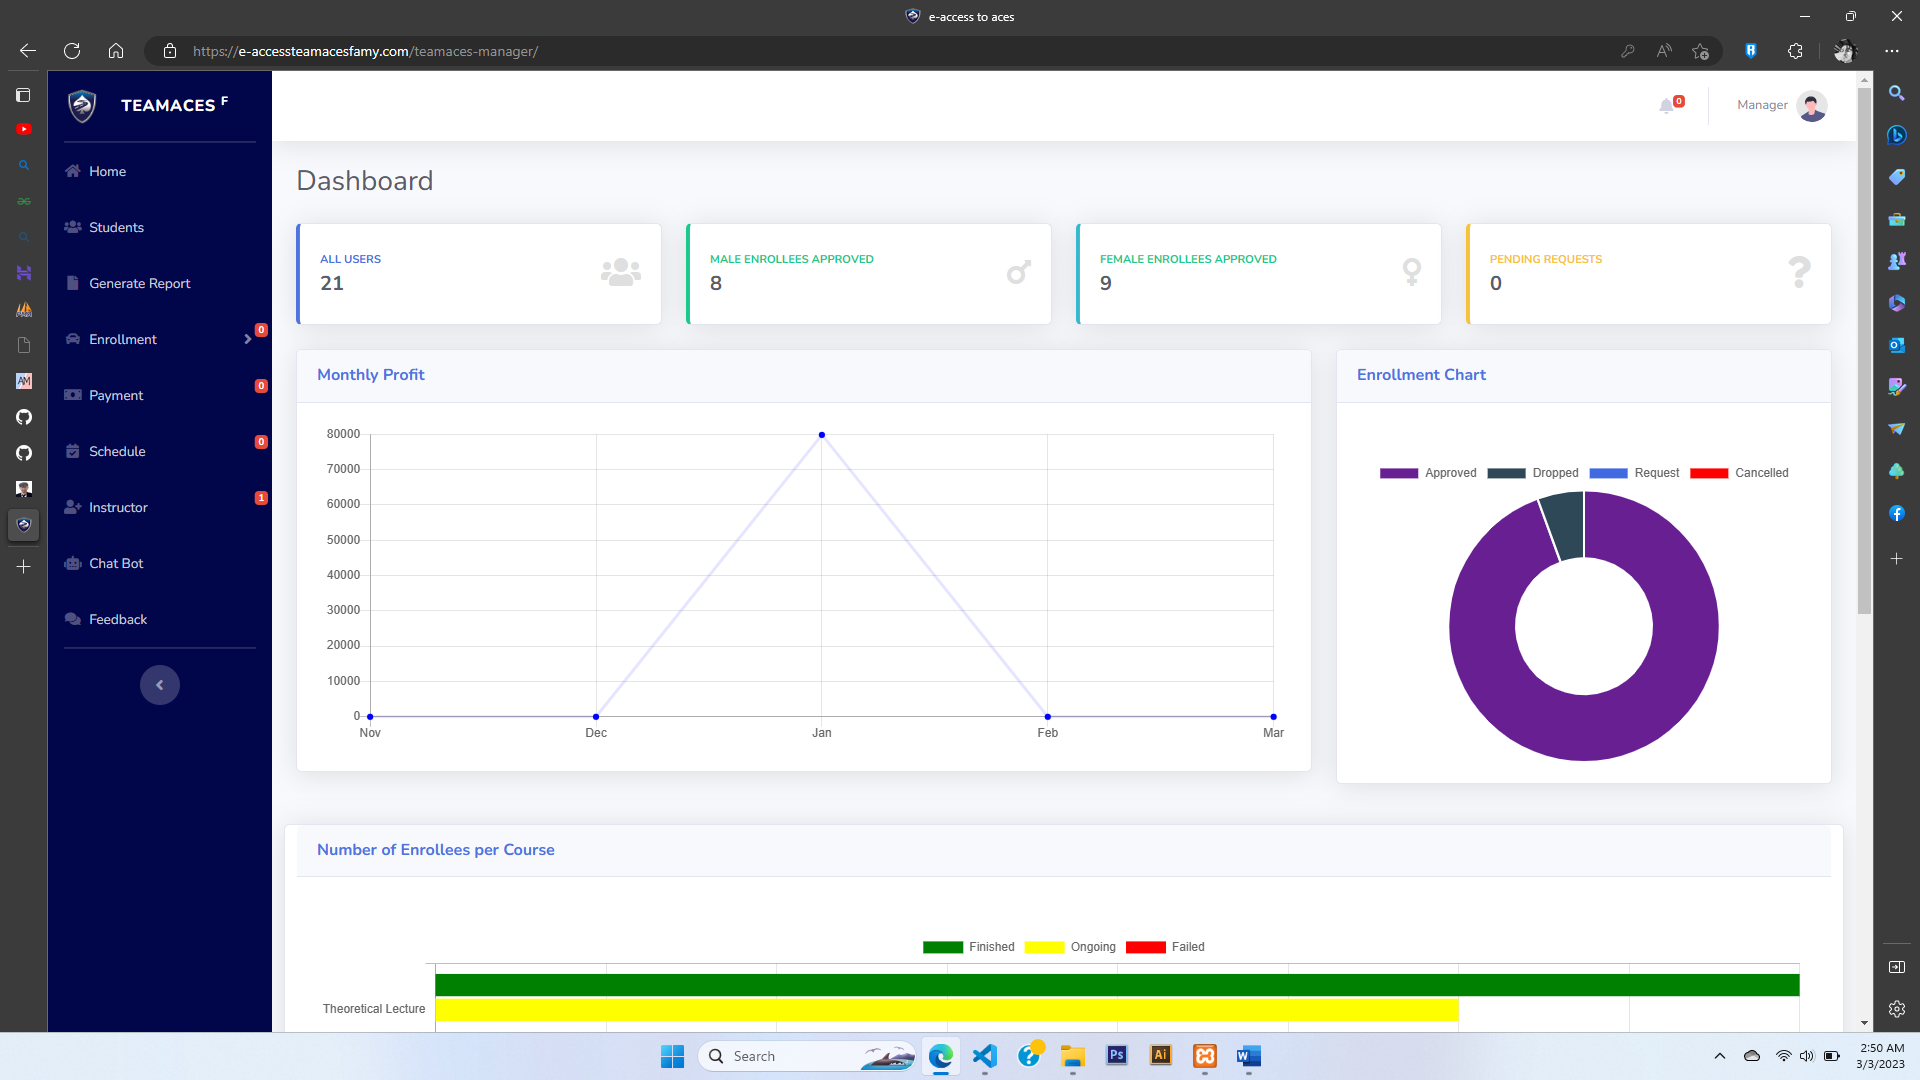1920x1080 pixels.
Task: Collapse the sidebar with the round chevron
Action: [x=160, y=685]
